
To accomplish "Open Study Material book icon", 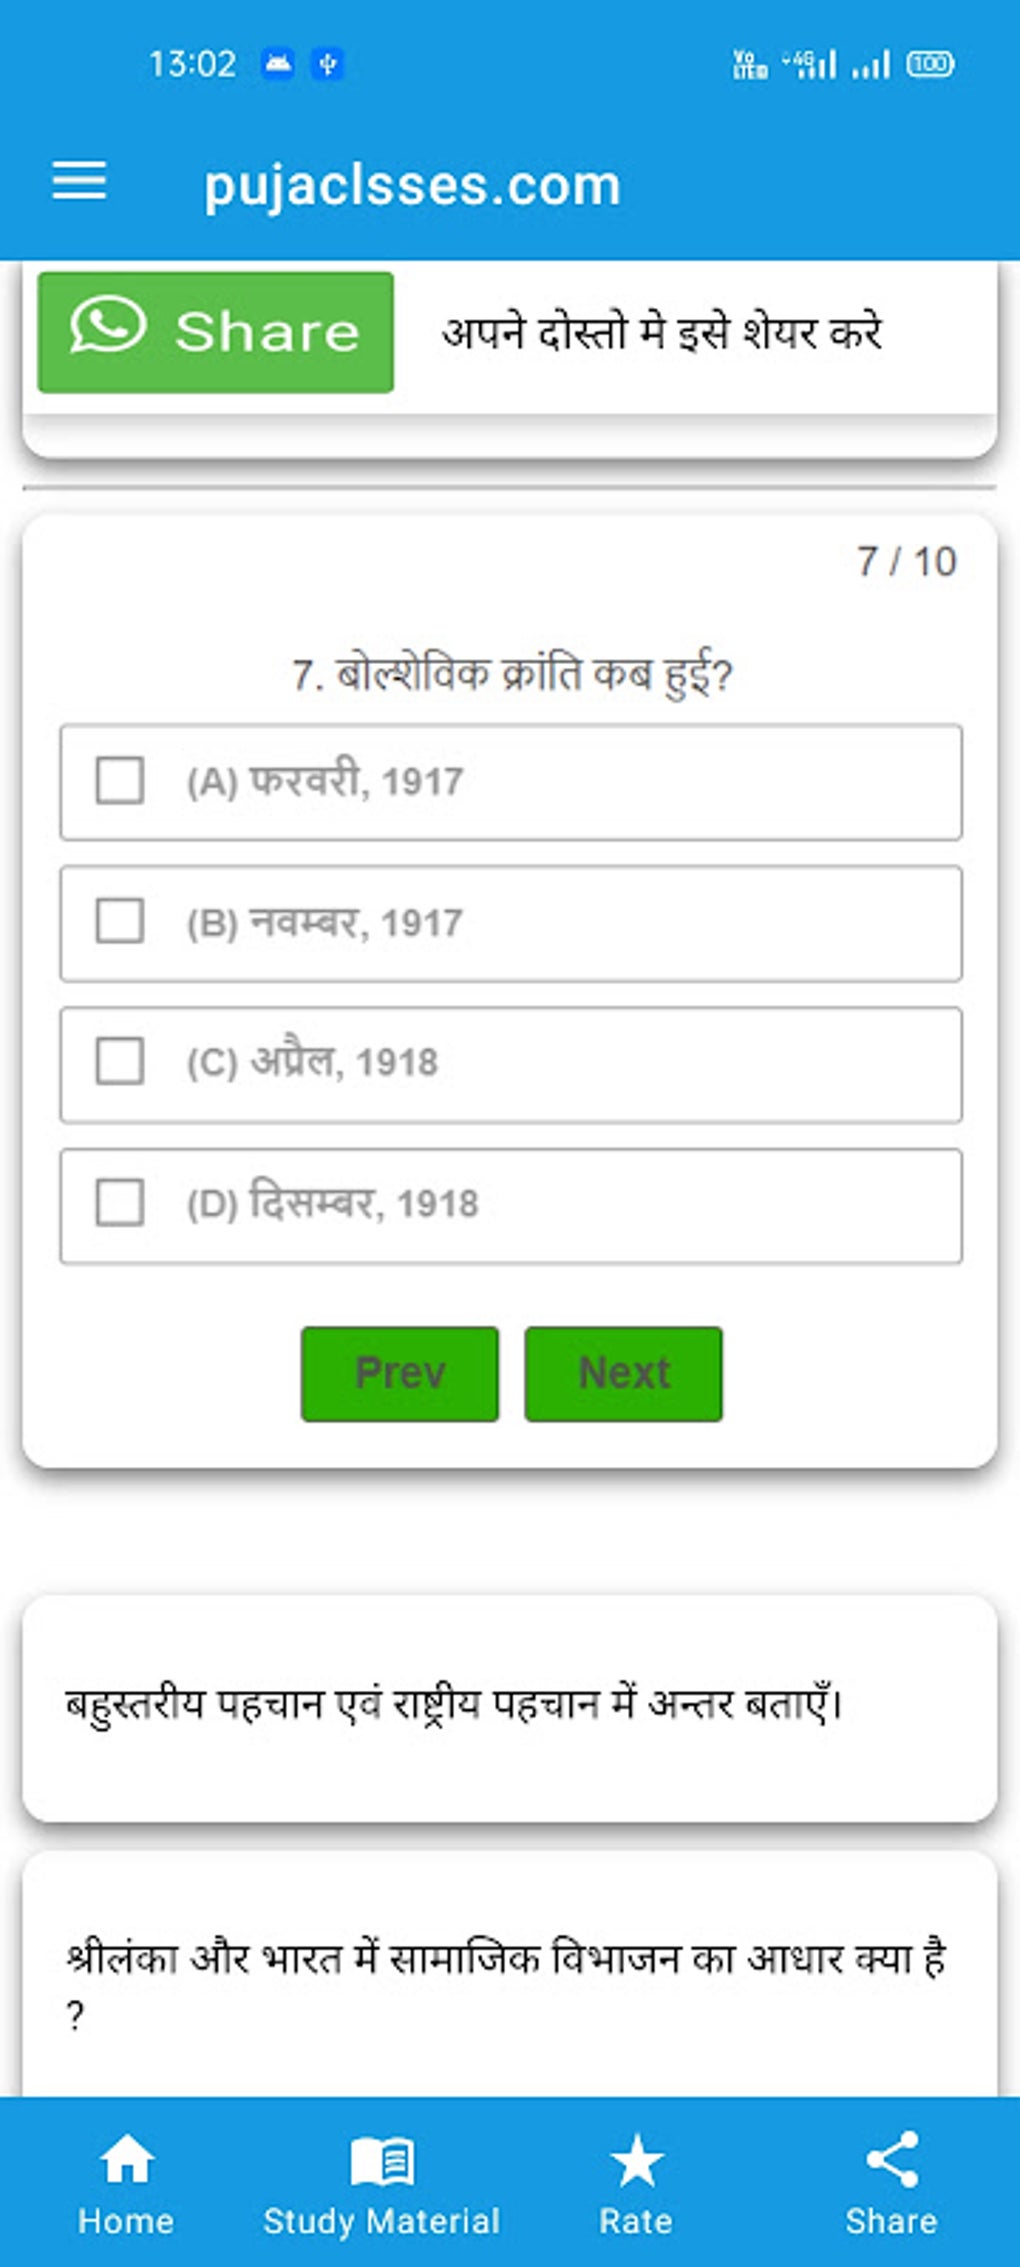I will [381, 2161].
